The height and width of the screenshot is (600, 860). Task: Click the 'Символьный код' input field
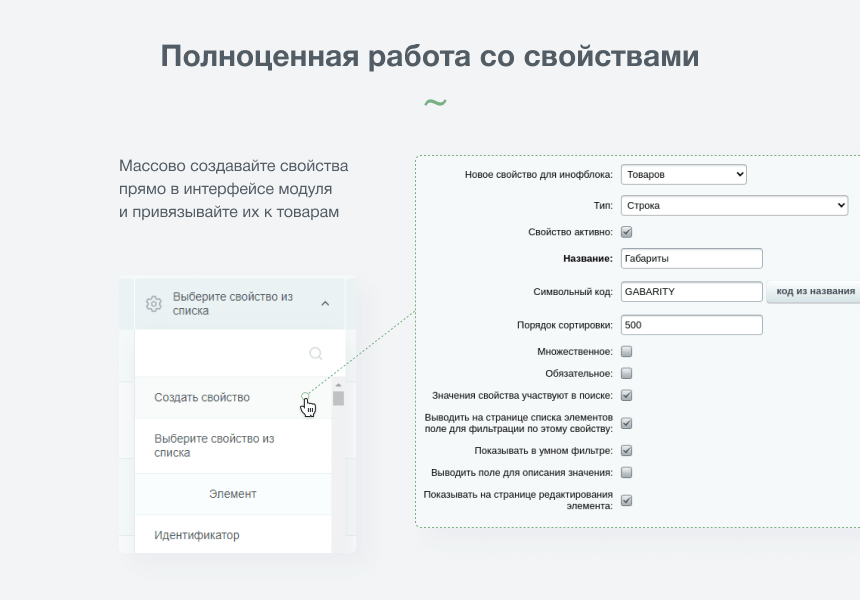[691, 291]
